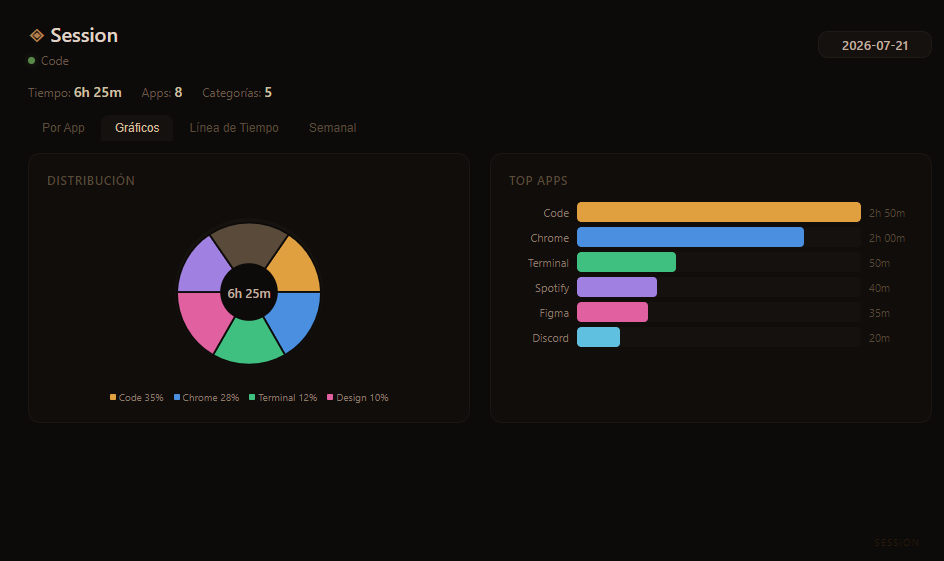The image size is (944, 561).
Task: Click the pink Figma usage bar
Action: [612, 312]
